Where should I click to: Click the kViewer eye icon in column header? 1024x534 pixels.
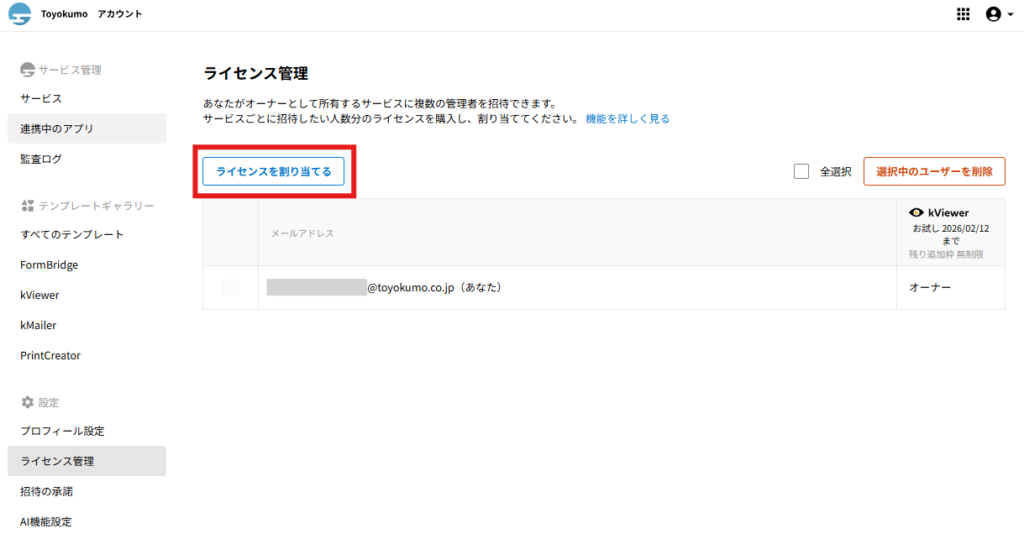tap(916, 213)
